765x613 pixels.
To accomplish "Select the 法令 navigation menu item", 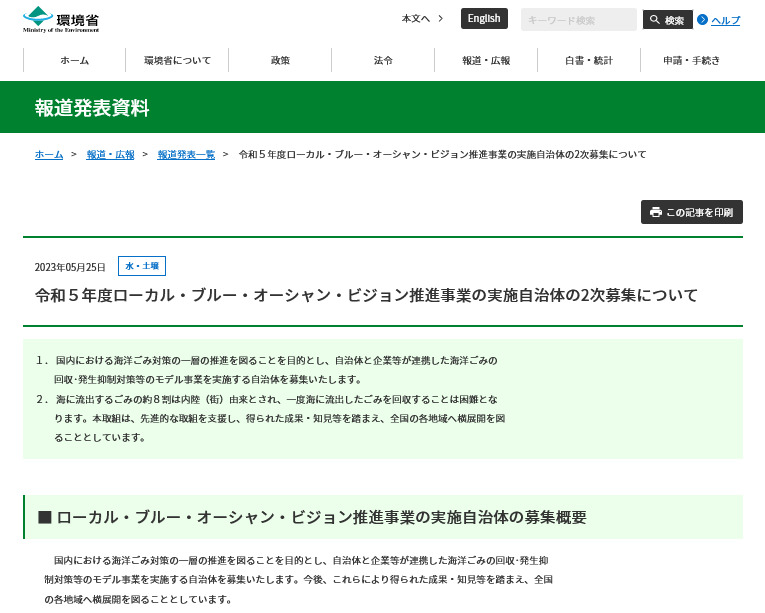I will (383, 61).
